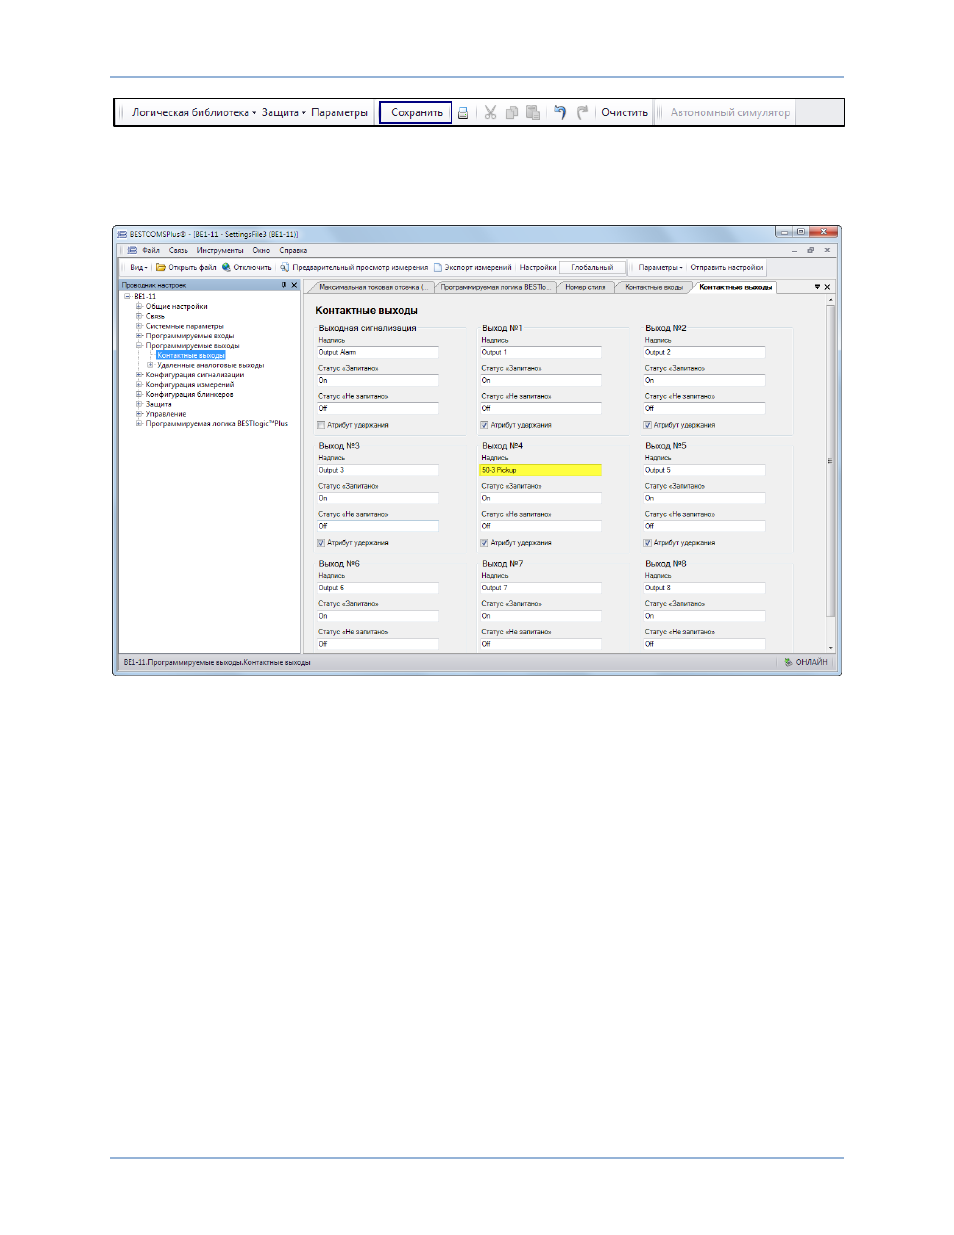Switch to the Контактные входы tab
Image resolution: width=954 pixels, height=1235 pixels.
click(x=654, y=287)
